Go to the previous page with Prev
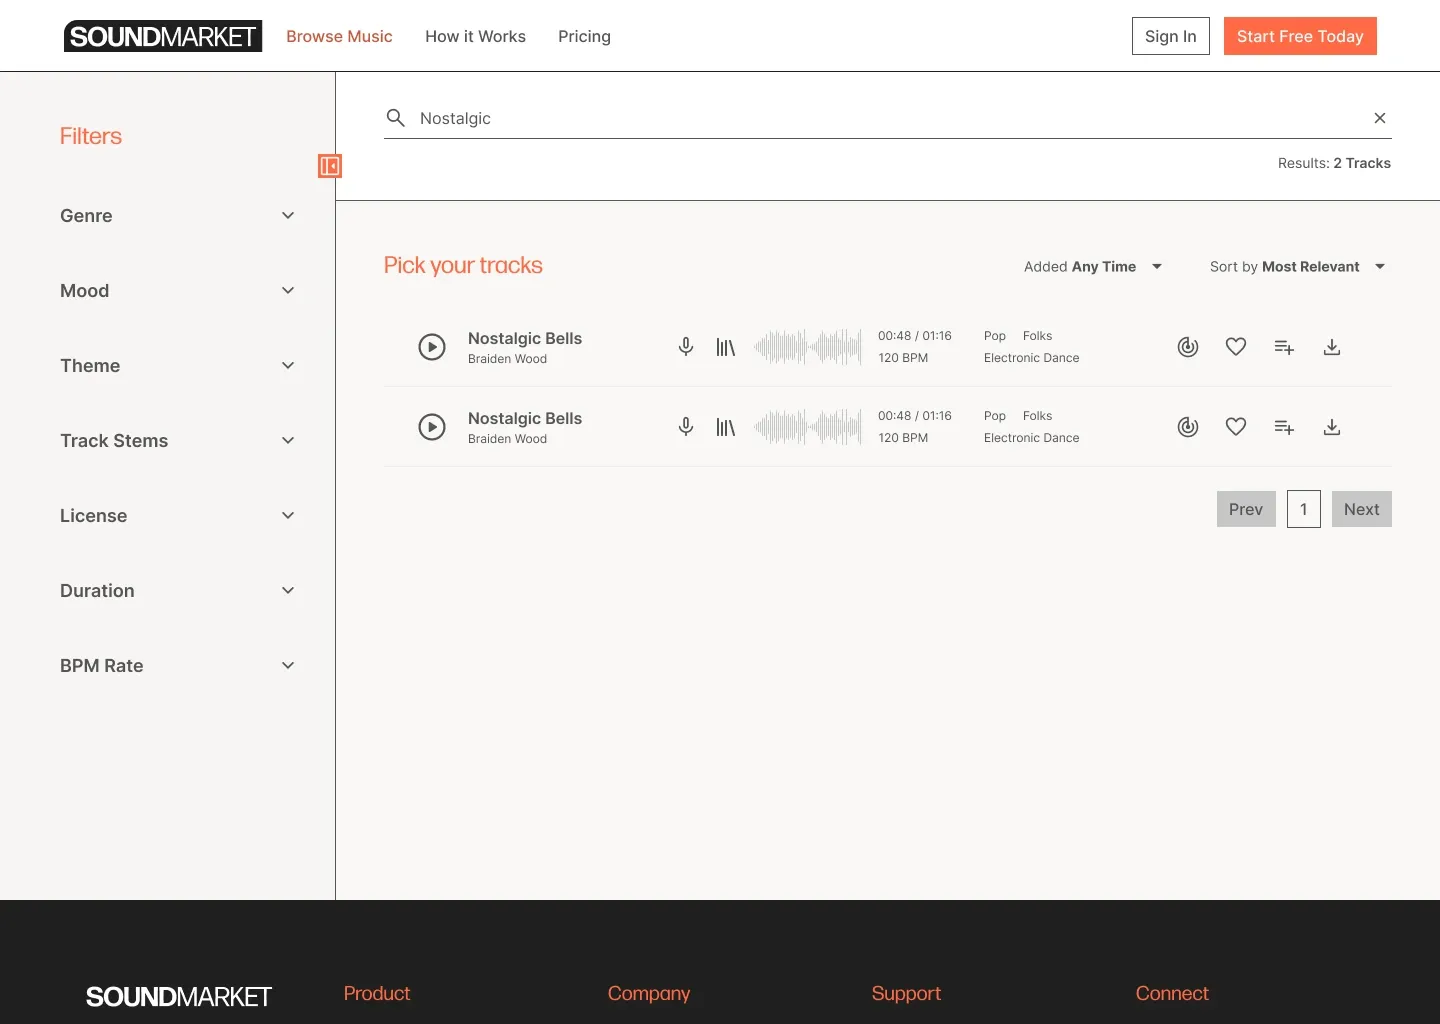 click(x=1246, y=509)
